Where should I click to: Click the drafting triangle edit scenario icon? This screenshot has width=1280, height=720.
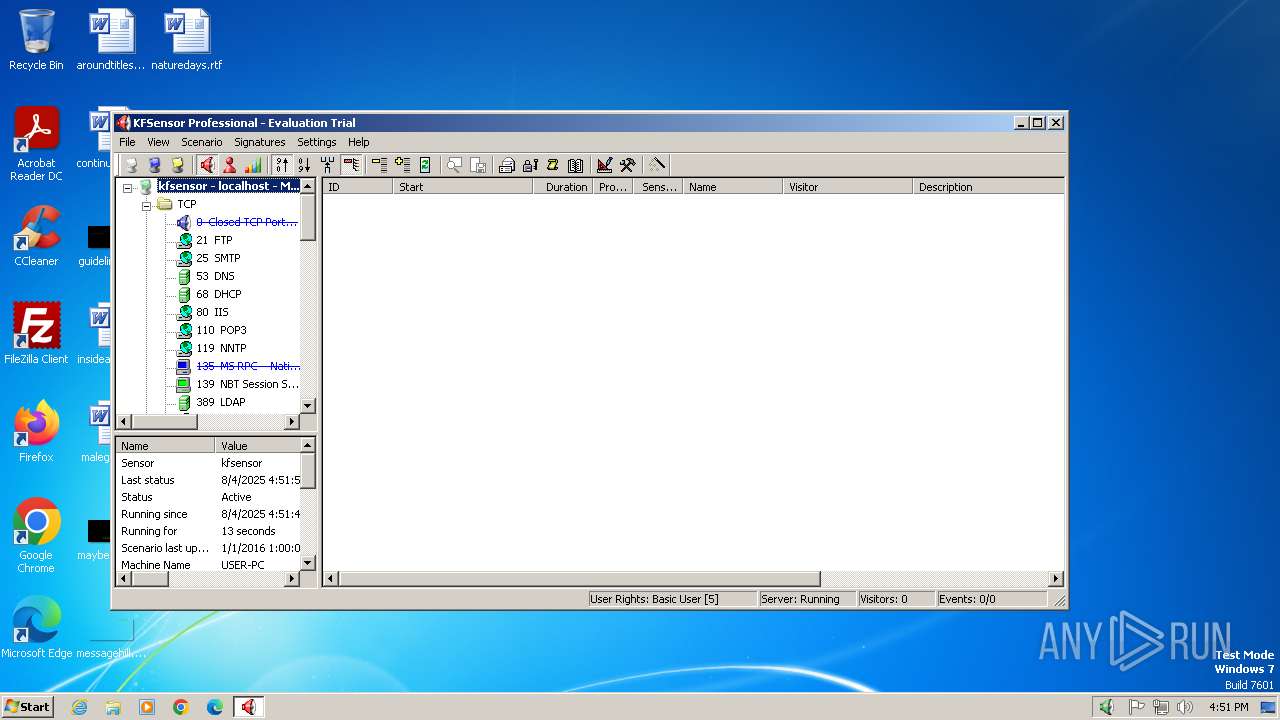click(604, 165)
